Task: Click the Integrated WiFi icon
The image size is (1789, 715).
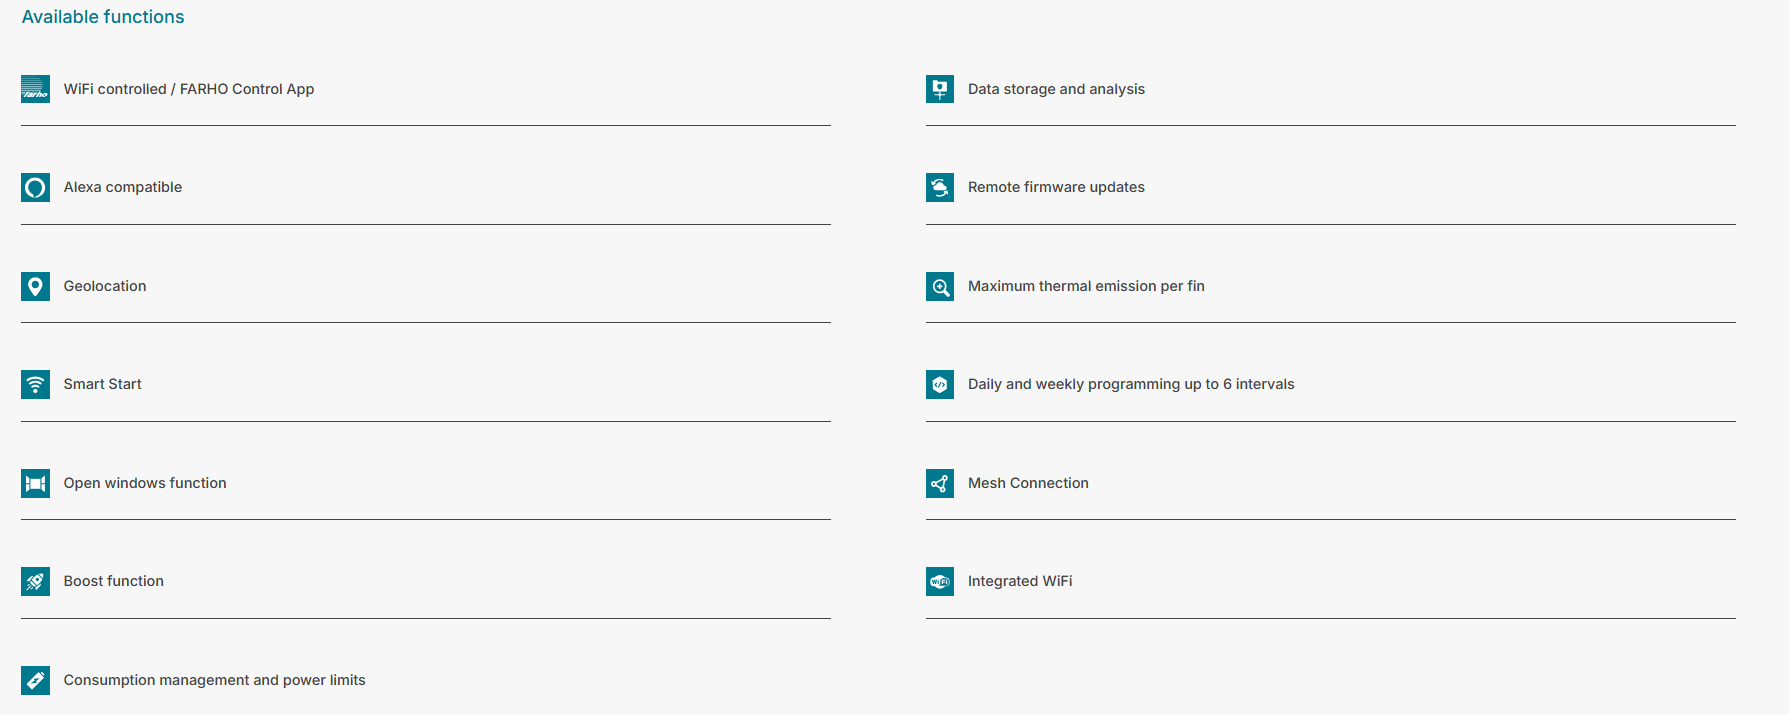Action: (x=939, y=582)
